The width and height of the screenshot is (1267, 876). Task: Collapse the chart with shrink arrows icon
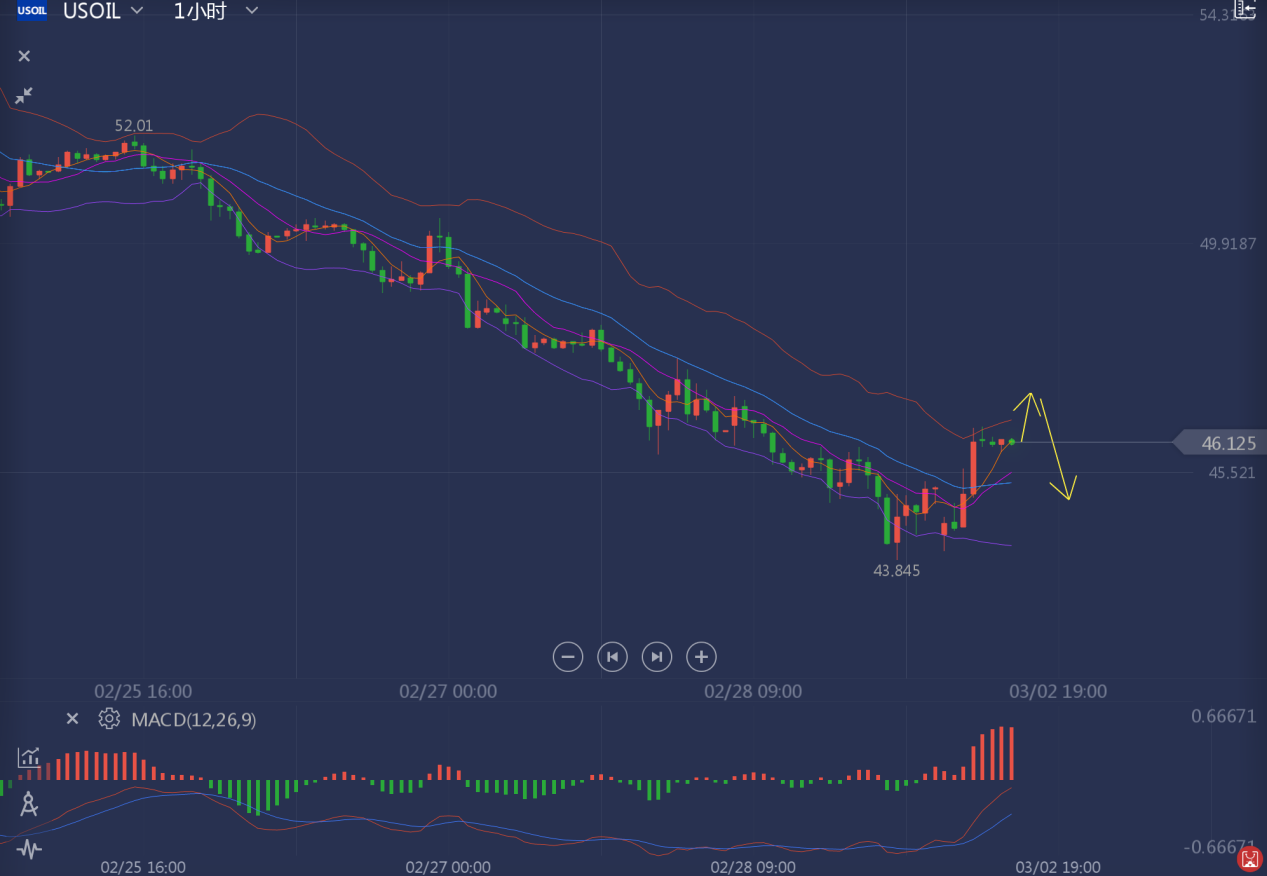tap(23, 95)
